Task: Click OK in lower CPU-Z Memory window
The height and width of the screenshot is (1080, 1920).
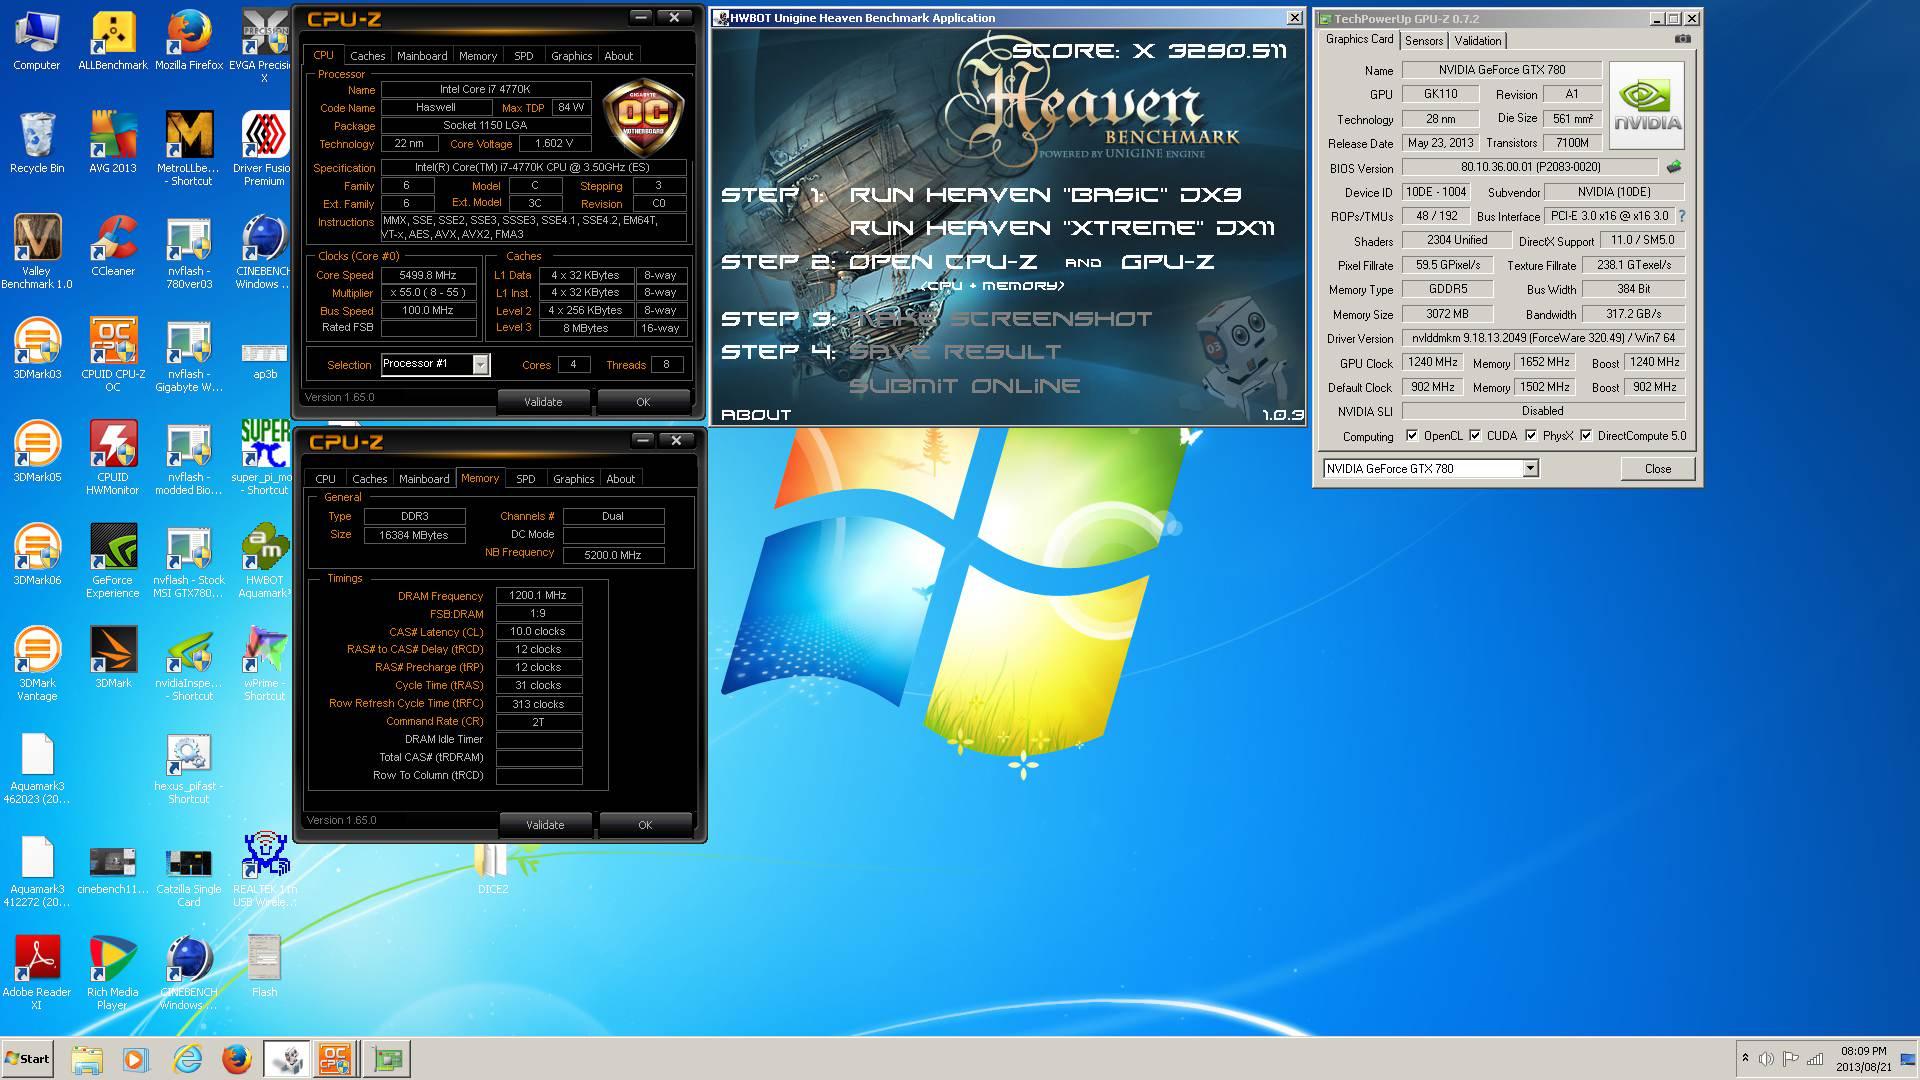Action: 645,825
